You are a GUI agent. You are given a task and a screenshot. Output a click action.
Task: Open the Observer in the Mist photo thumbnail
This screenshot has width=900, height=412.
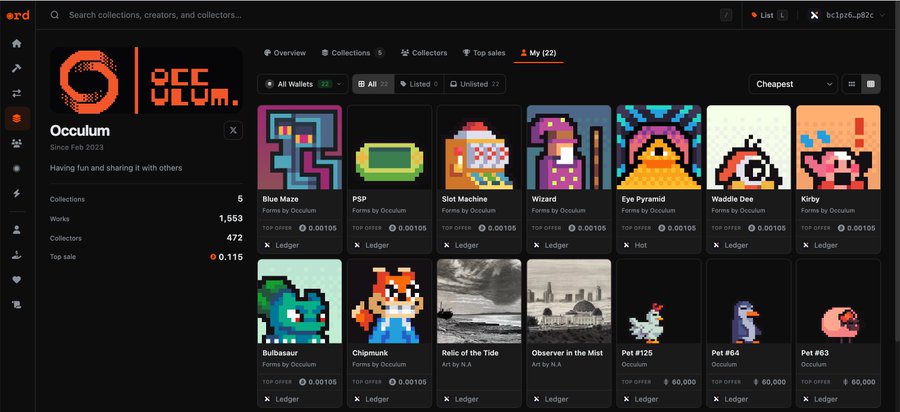(x=569, y=301)
